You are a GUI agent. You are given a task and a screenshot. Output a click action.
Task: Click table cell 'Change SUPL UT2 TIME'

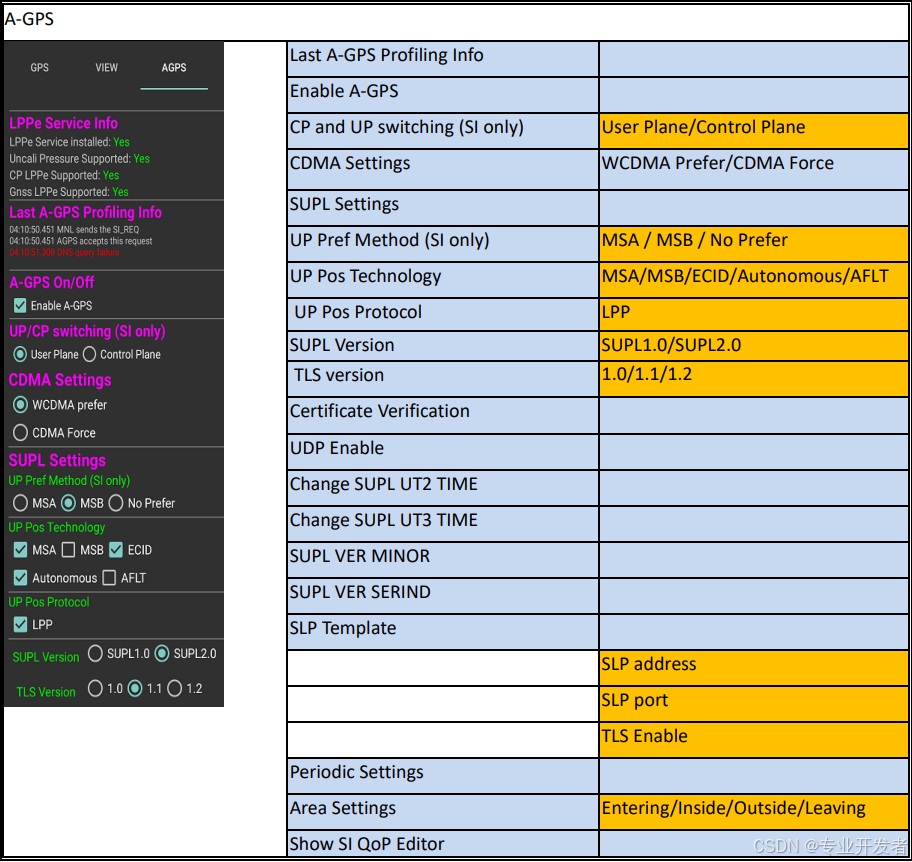click(443, 488)
